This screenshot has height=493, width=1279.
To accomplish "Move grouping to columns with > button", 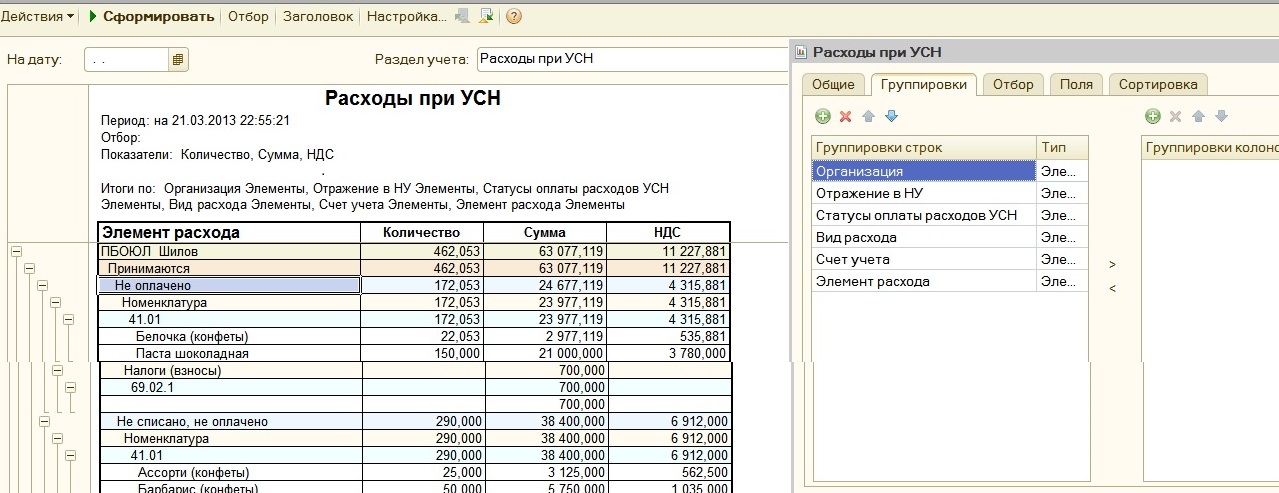I will [x=1113, y=265].
